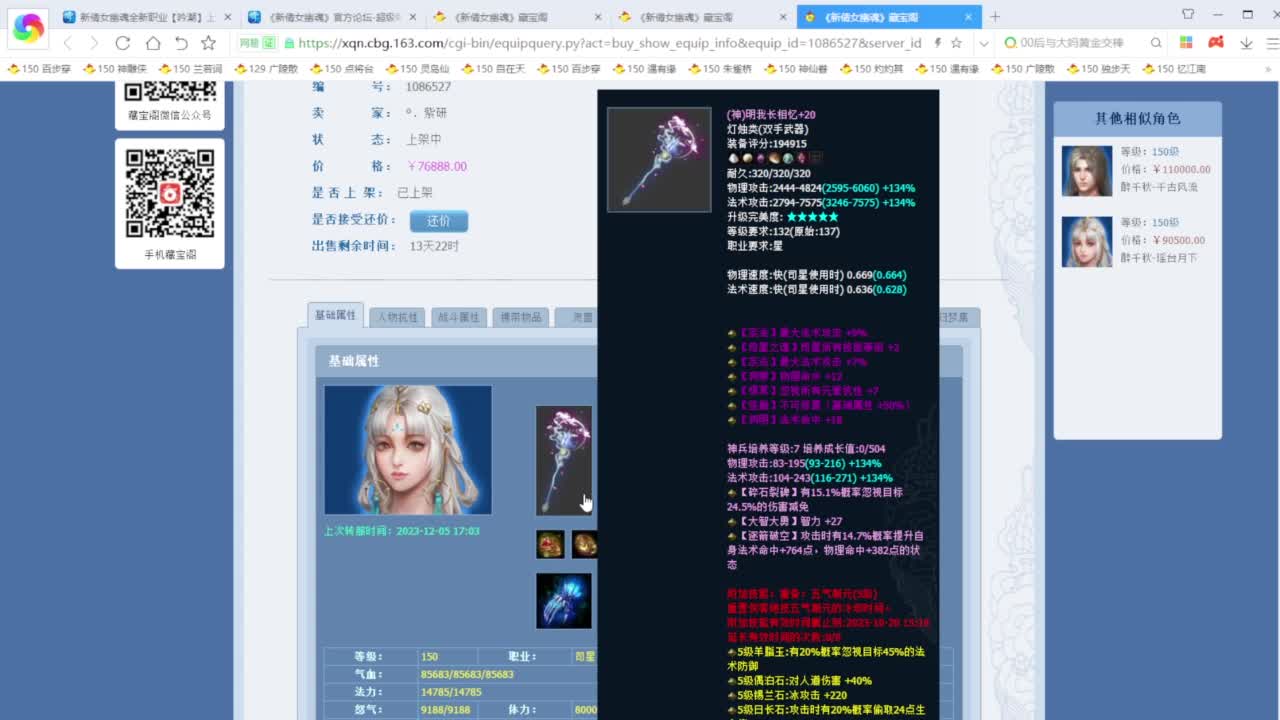This screenshot has width=1280, height=720.
Task: Open bookmark 150 灵岛仙
Action: (x=417, y=69)
